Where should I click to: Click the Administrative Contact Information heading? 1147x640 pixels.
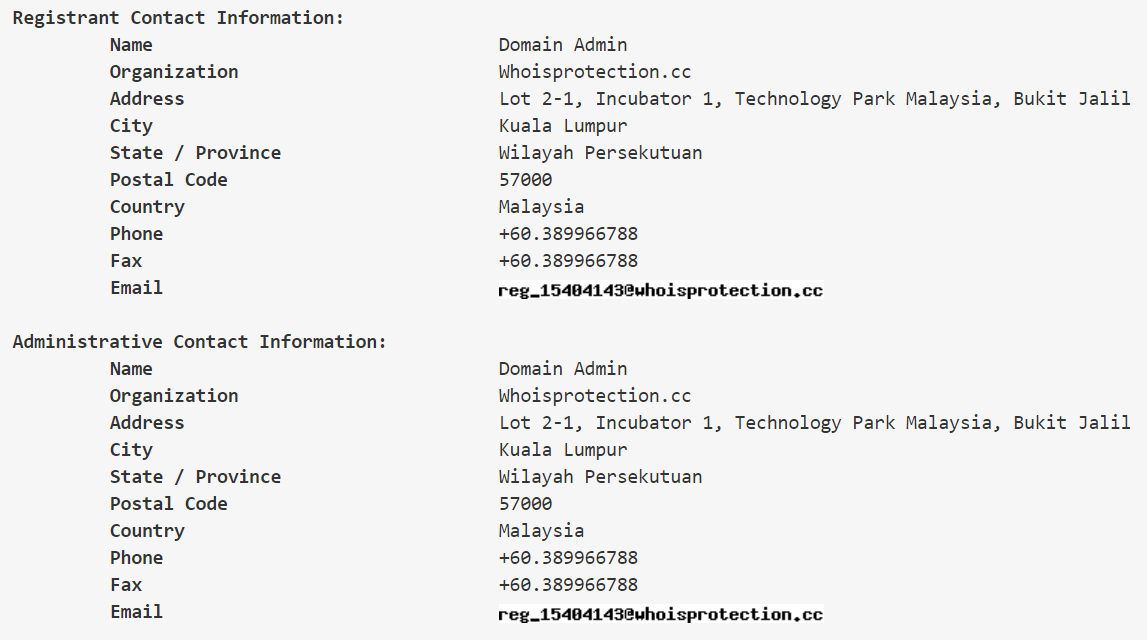click(x=199, y=342)
